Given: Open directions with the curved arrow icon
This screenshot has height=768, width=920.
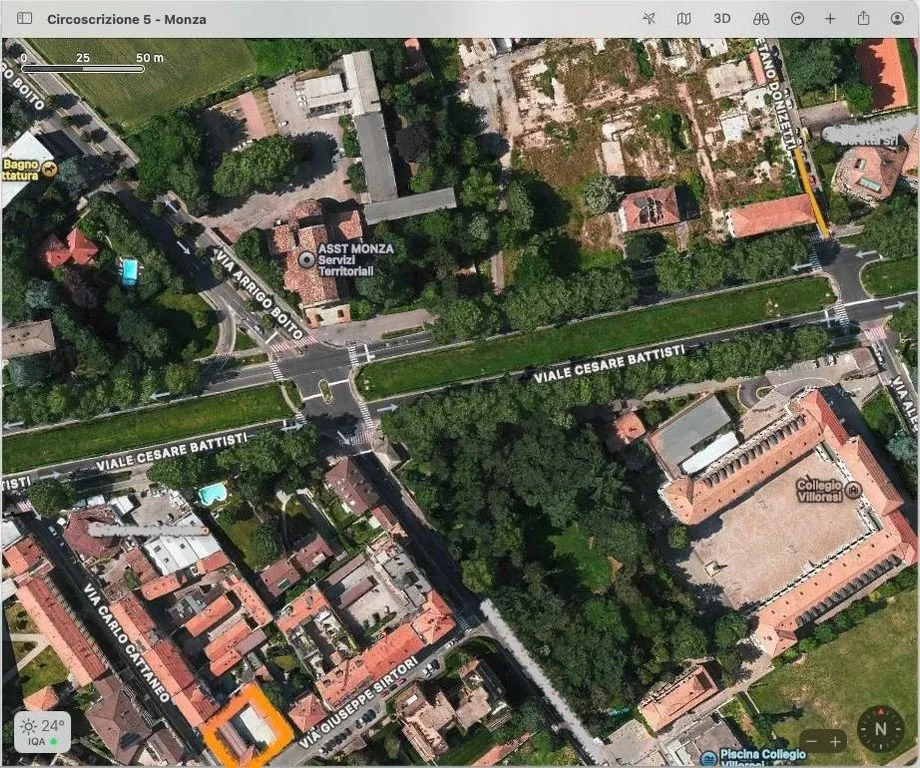Looking at the screenshot, I should pyautogui.click(x=797, y=19).
